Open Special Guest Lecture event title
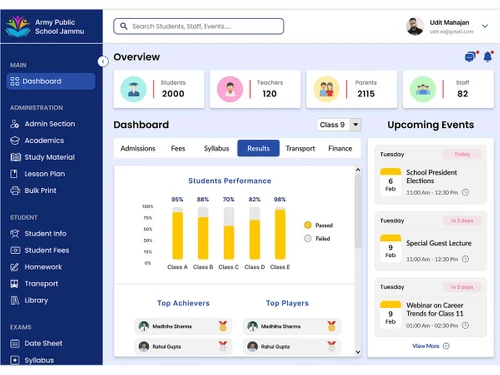The image size is (500, 375). pos(439,243)
